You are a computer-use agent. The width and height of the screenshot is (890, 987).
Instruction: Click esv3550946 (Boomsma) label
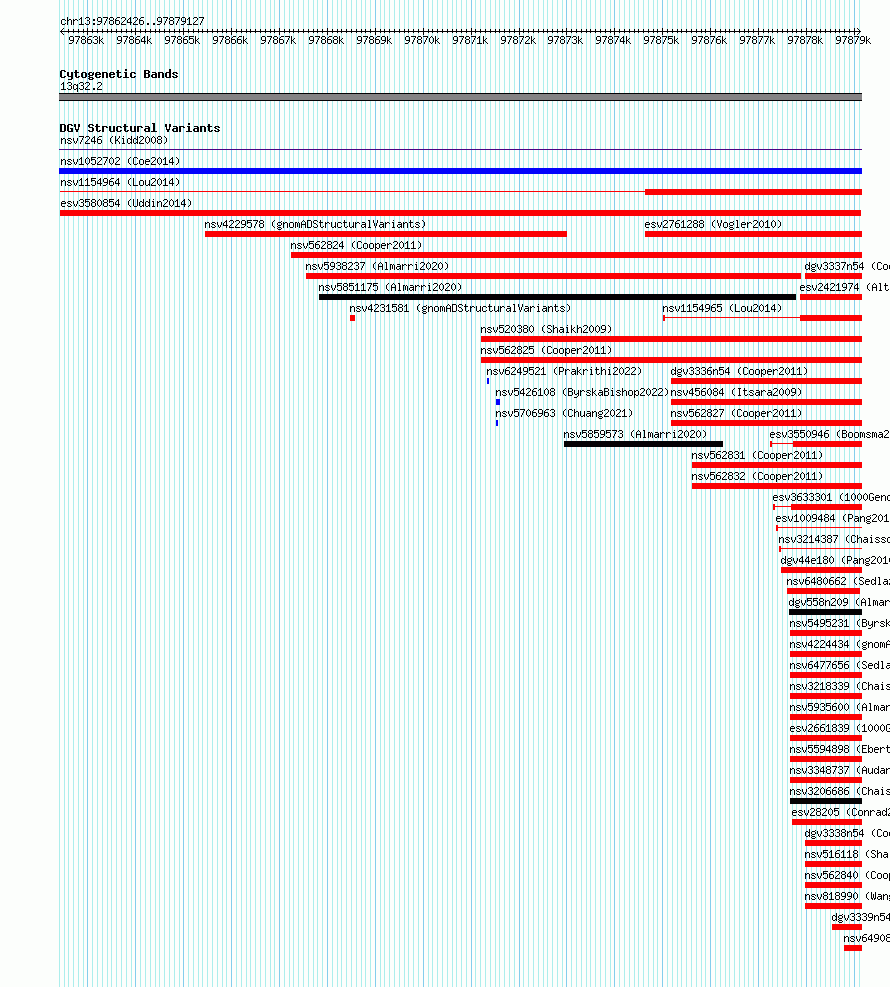click(x=830, y=434)
